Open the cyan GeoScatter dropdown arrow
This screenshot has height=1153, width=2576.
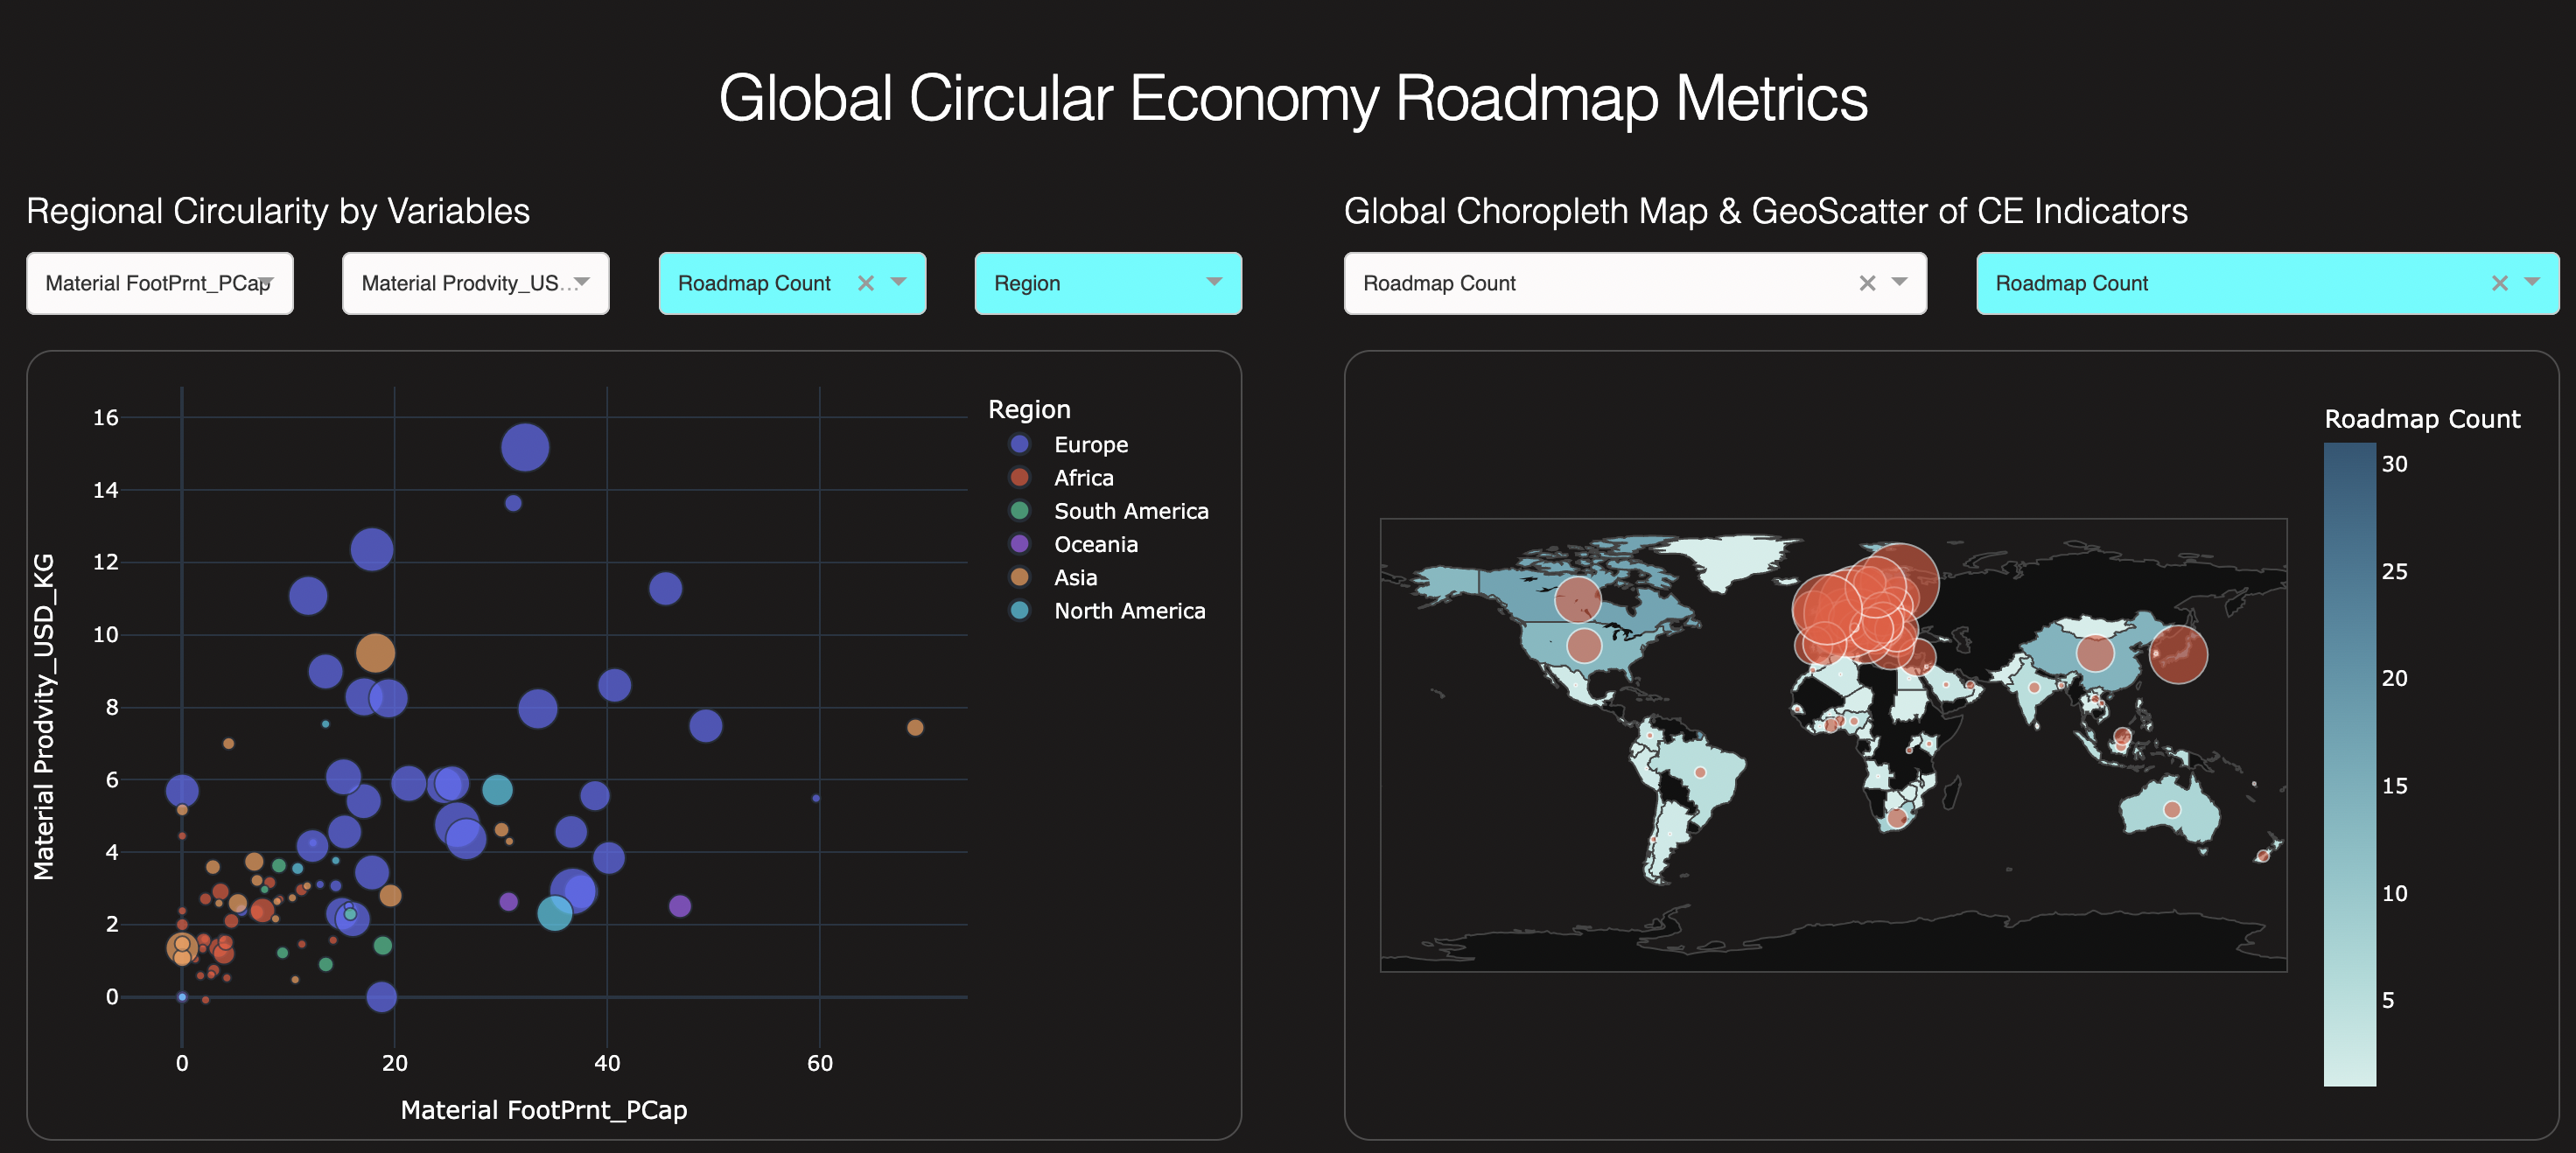tap(2532, 283)
